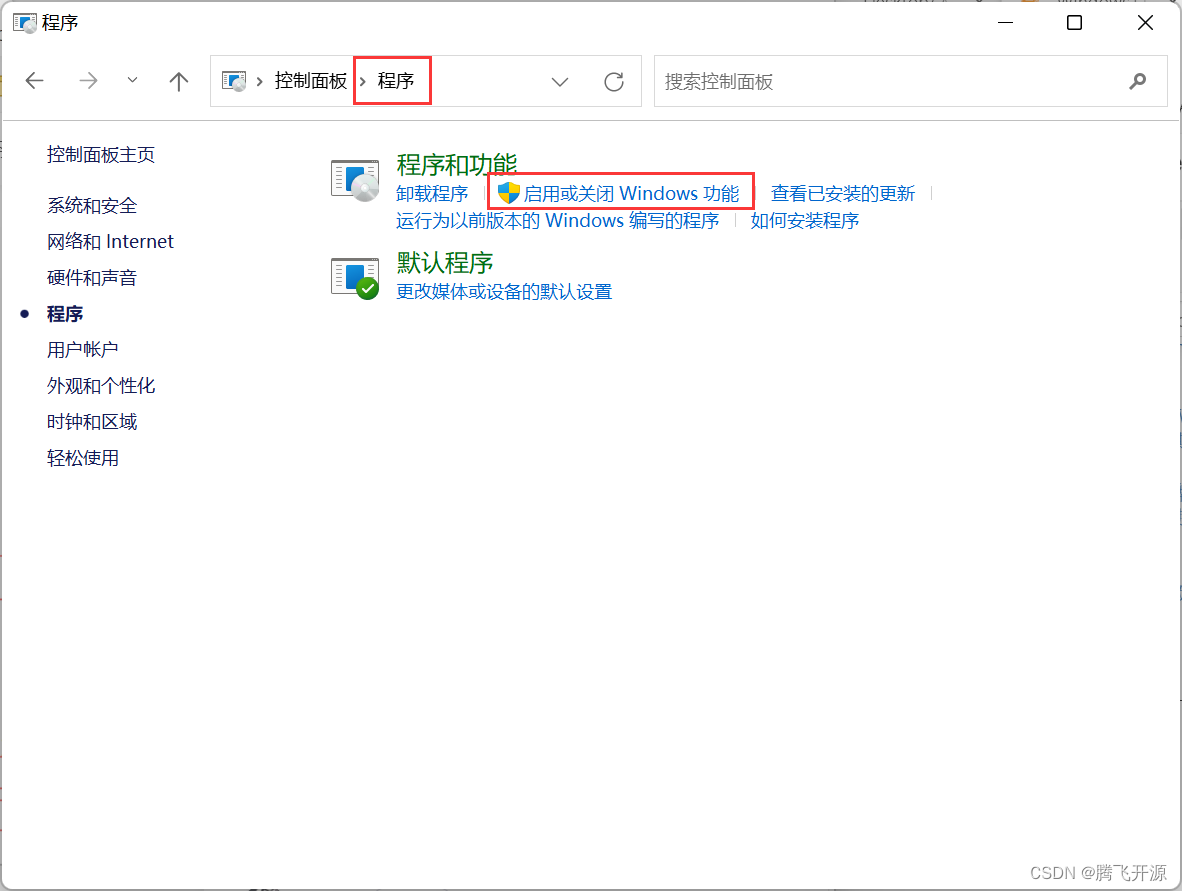Click the Control Panel icon in address bar
The image size is (1182, 891).
234,81
